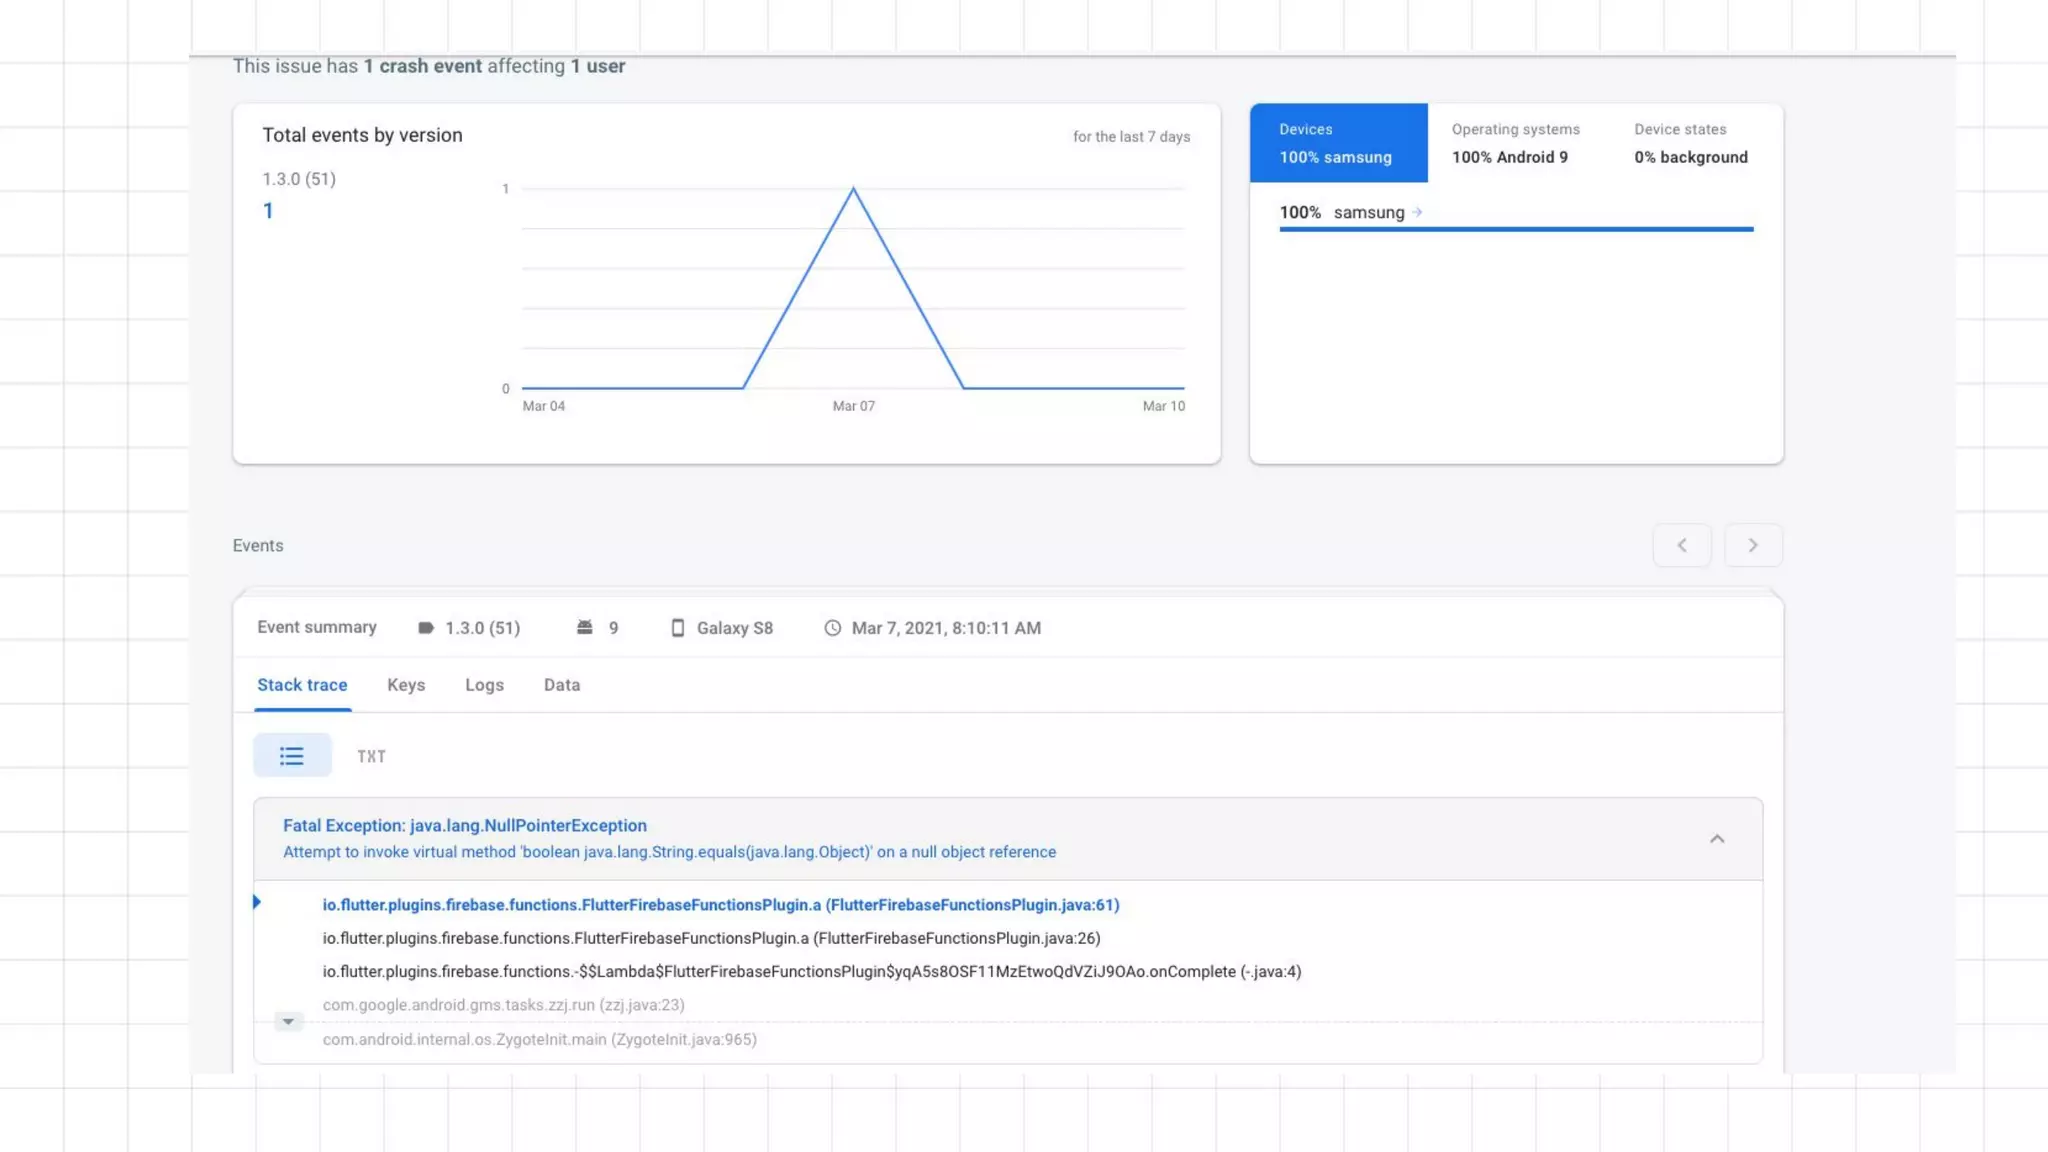Select the stack trace list view icon
Viewport: 2048px width, 1152px height.
(291, 756)
